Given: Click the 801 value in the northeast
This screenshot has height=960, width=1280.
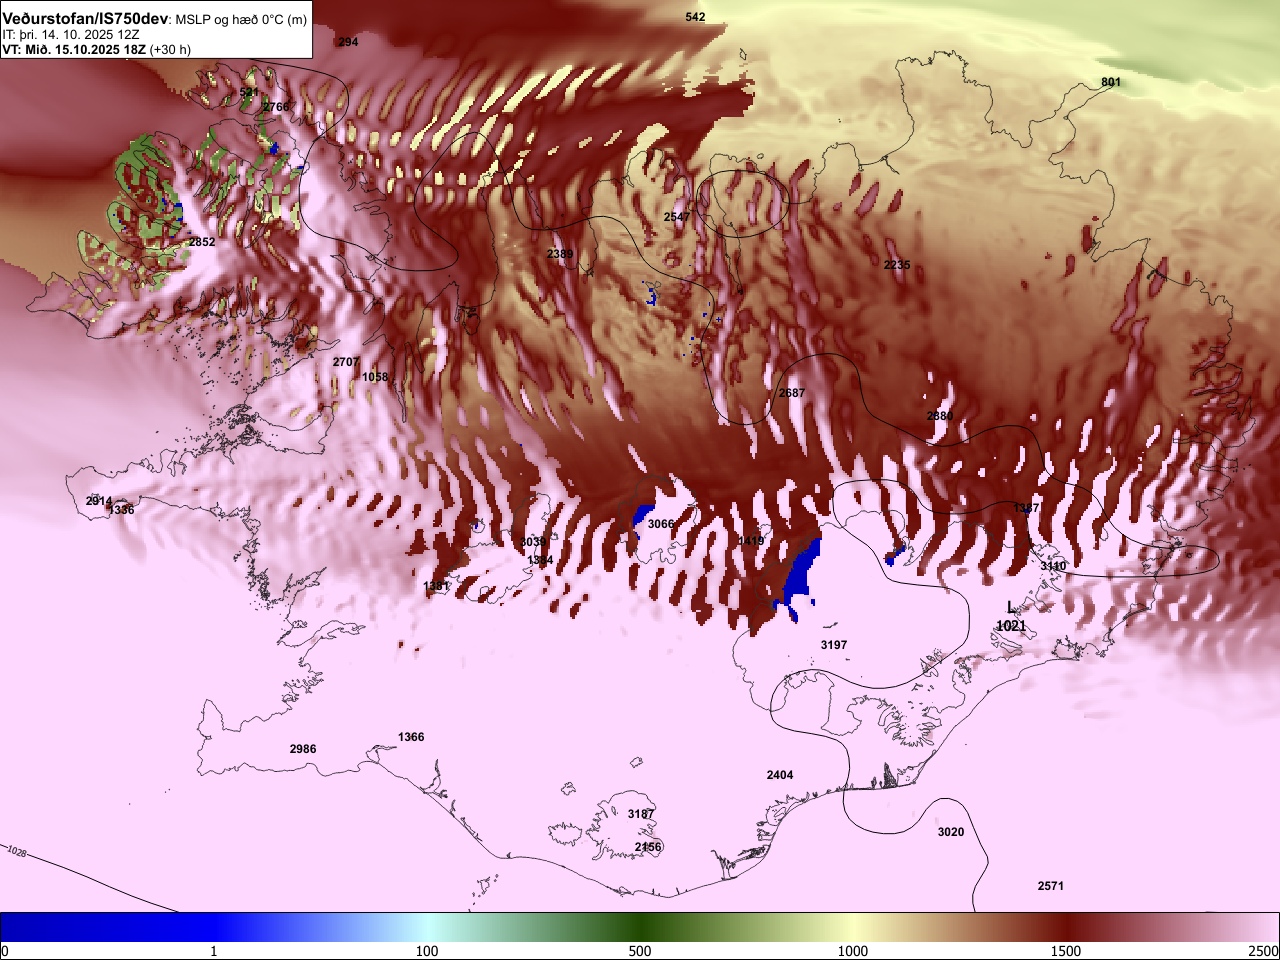Looking at the screenshot, I should (1111, 82).
